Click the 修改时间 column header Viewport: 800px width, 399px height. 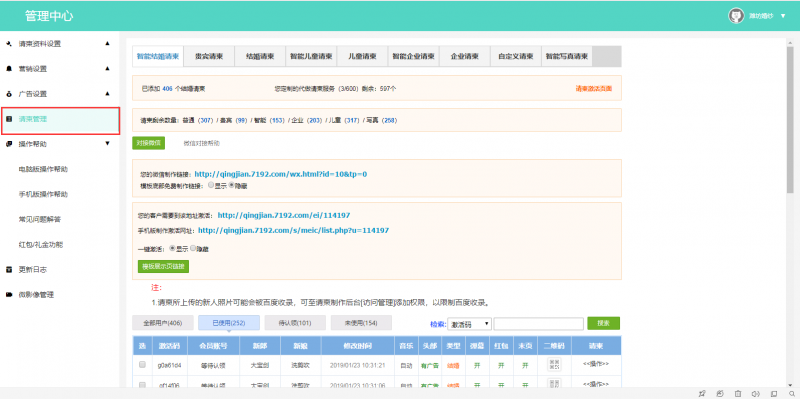(358, 346)
